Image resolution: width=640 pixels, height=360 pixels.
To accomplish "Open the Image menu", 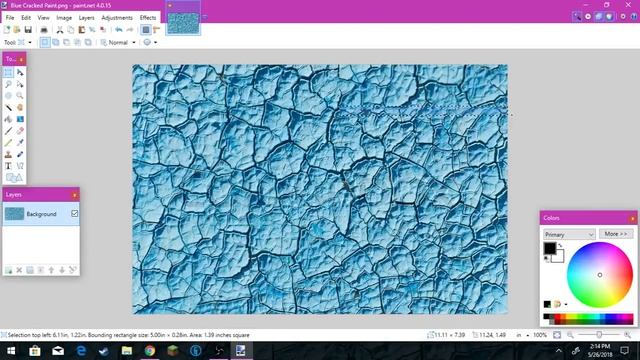I will (64, 18).
